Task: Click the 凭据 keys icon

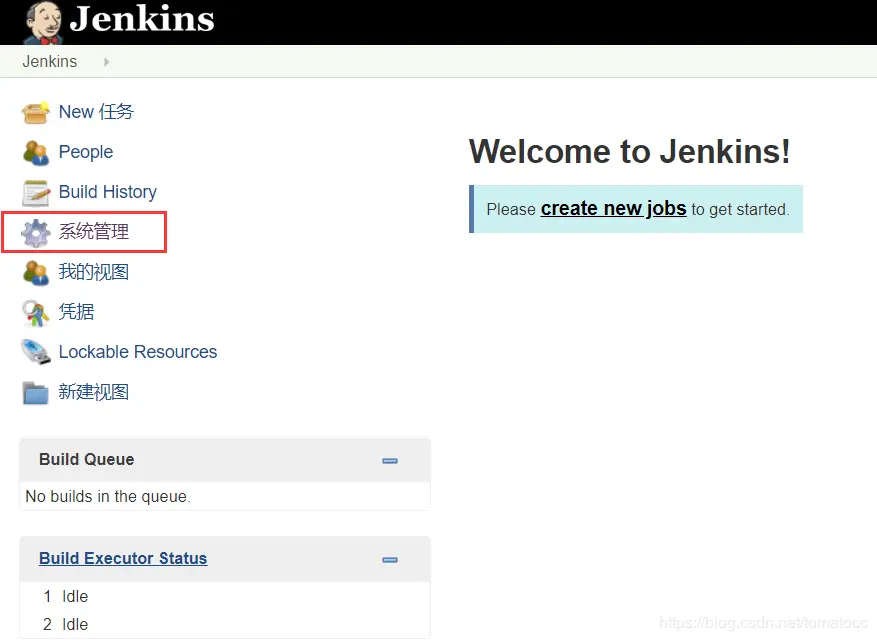Action: click(36, 313)
